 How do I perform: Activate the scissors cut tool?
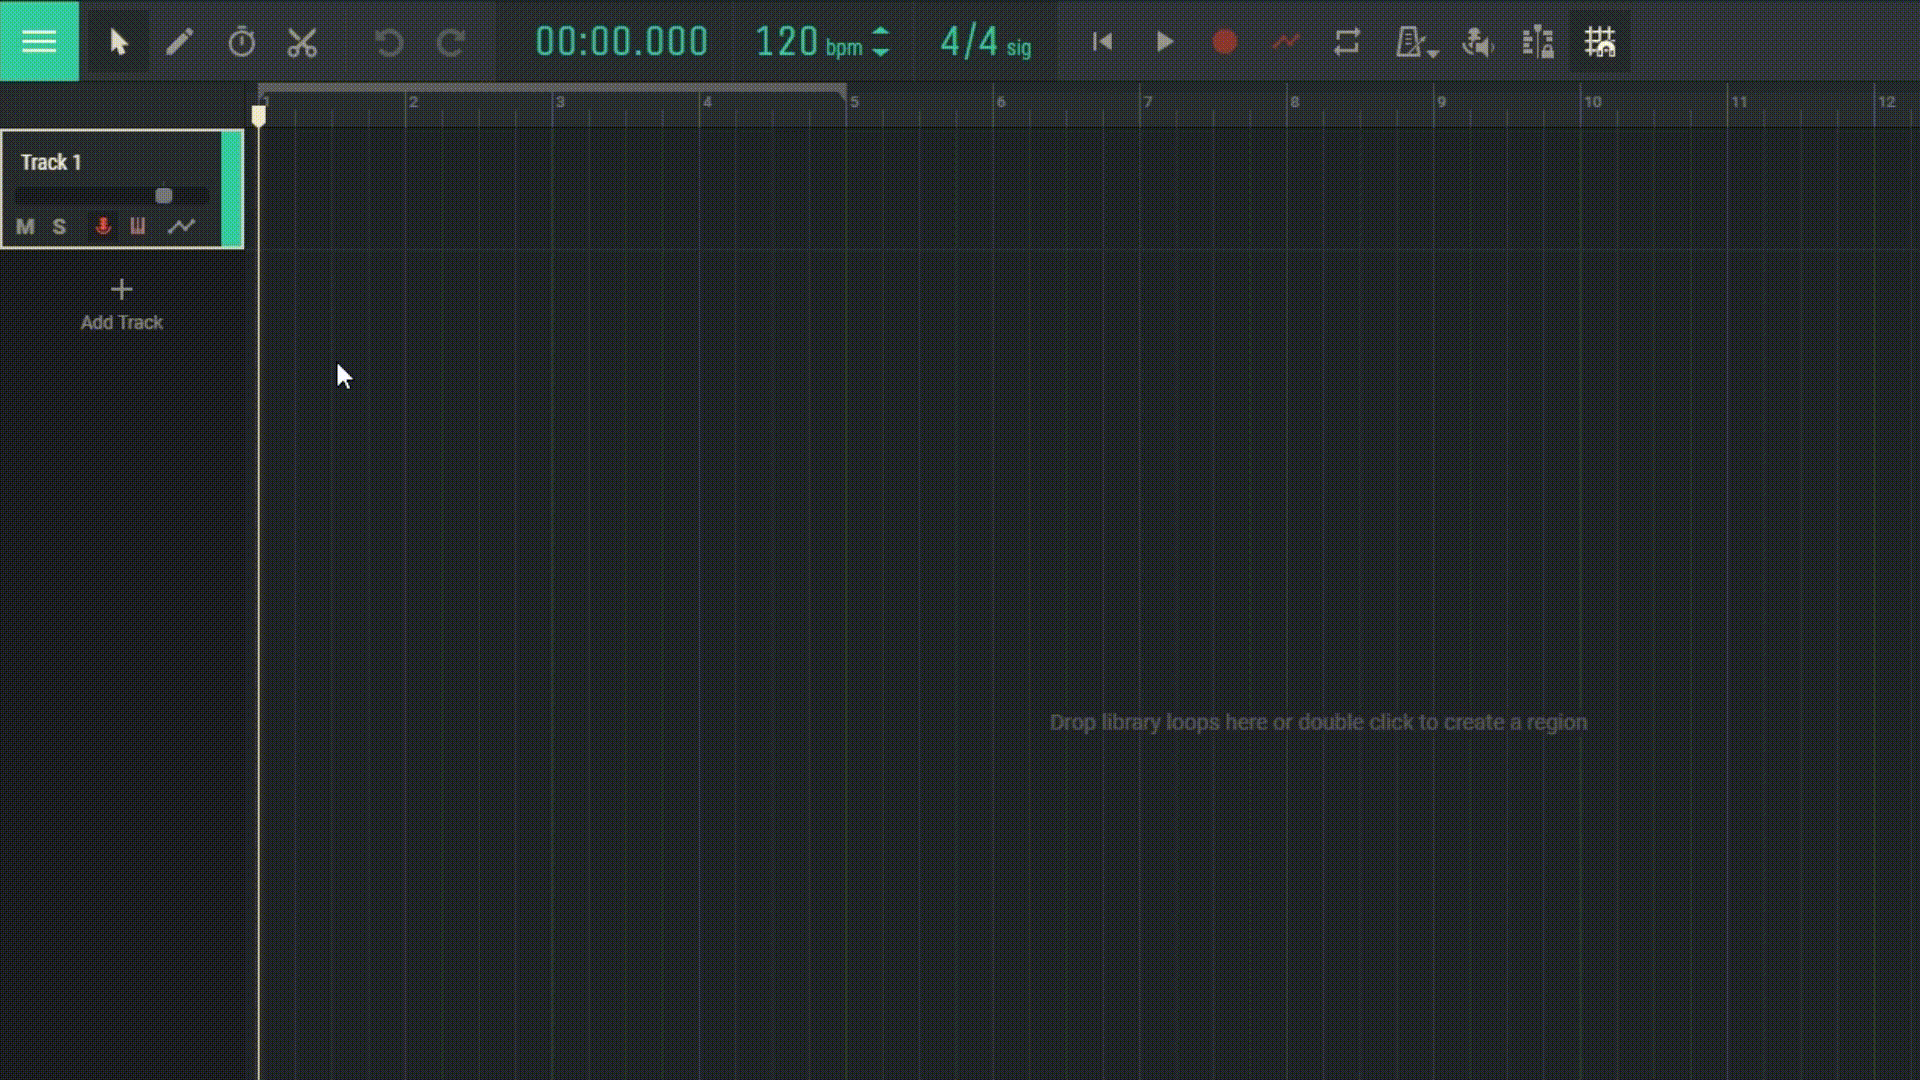point(302,42)
